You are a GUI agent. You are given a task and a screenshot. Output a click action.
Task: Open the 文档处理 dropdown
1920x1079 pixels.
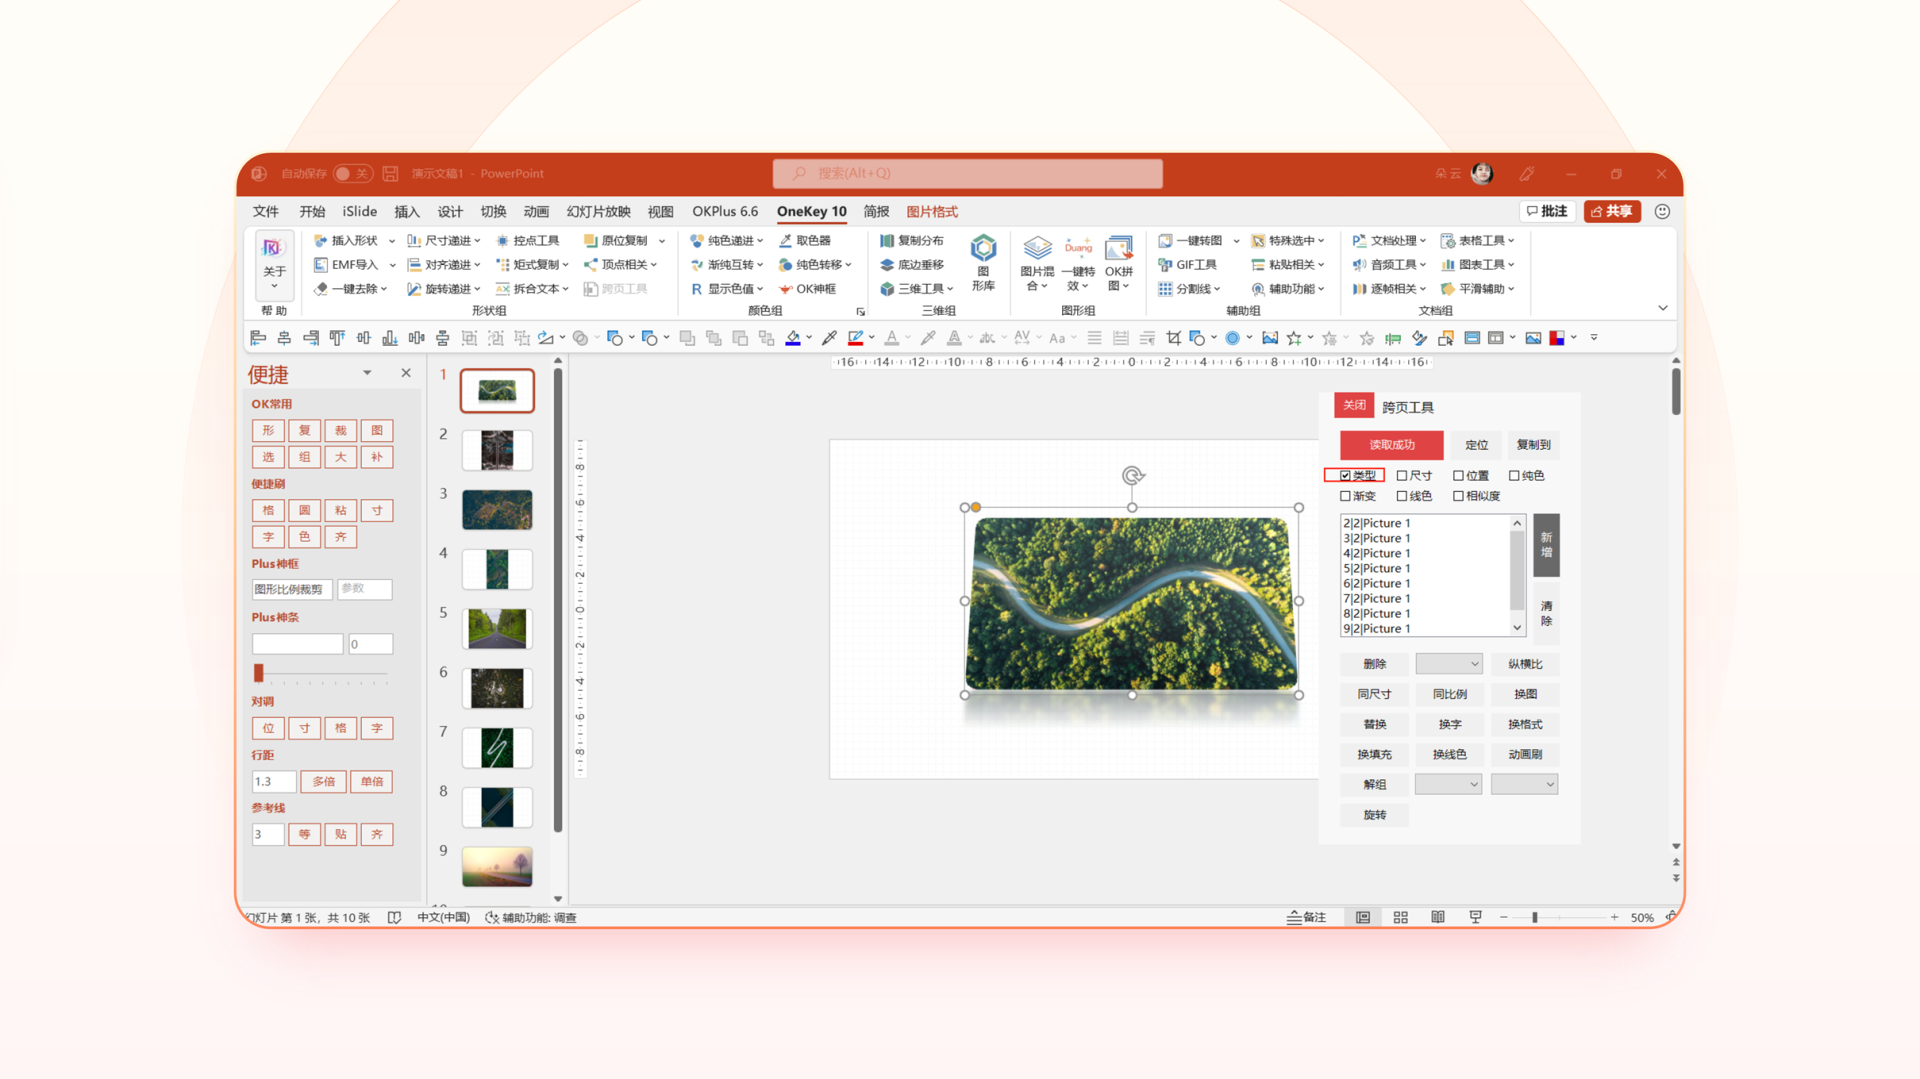point(1389,241)
